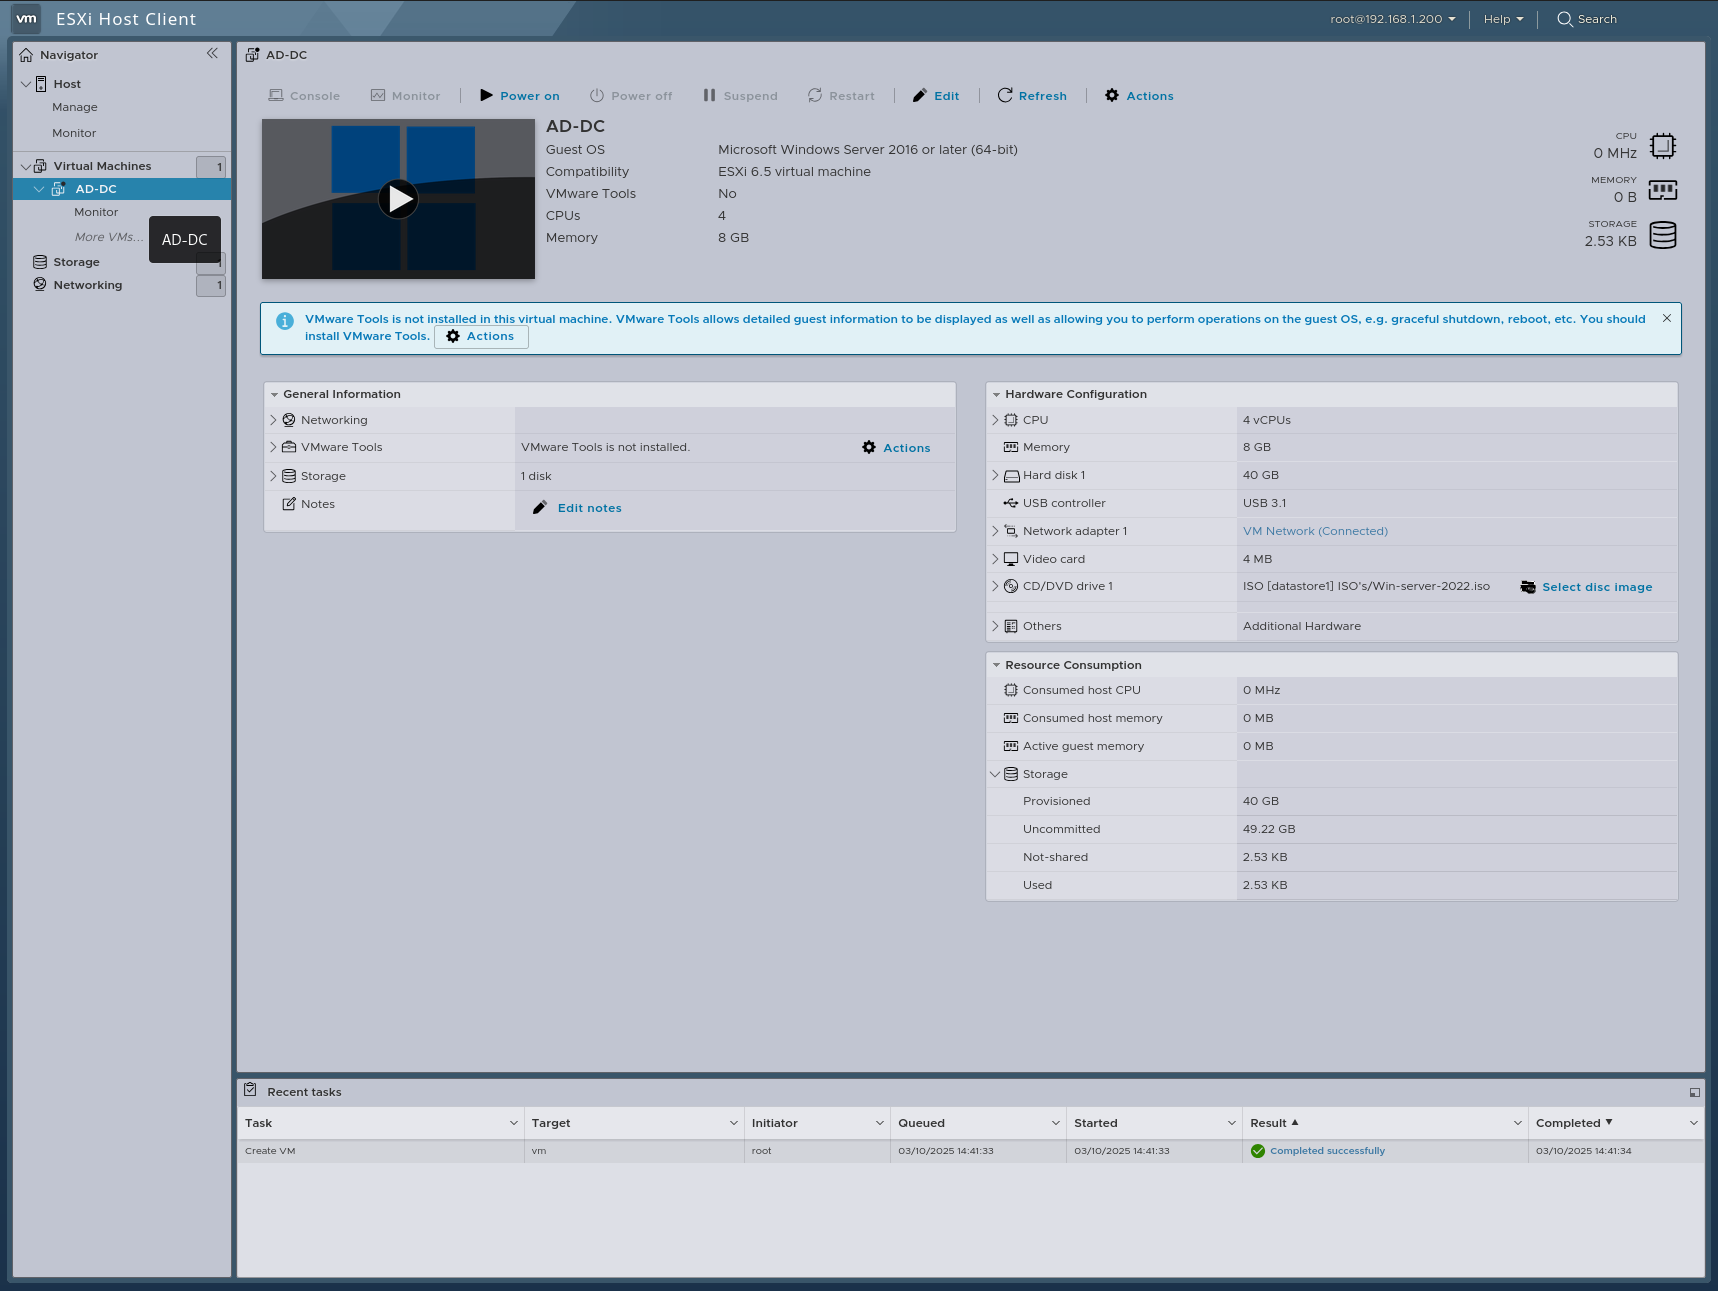Image resolution: width=1718 pixels, height=1291 pixels.
Task: Click the Edit pencil icon for VM settings
Action: coord(920,95)
